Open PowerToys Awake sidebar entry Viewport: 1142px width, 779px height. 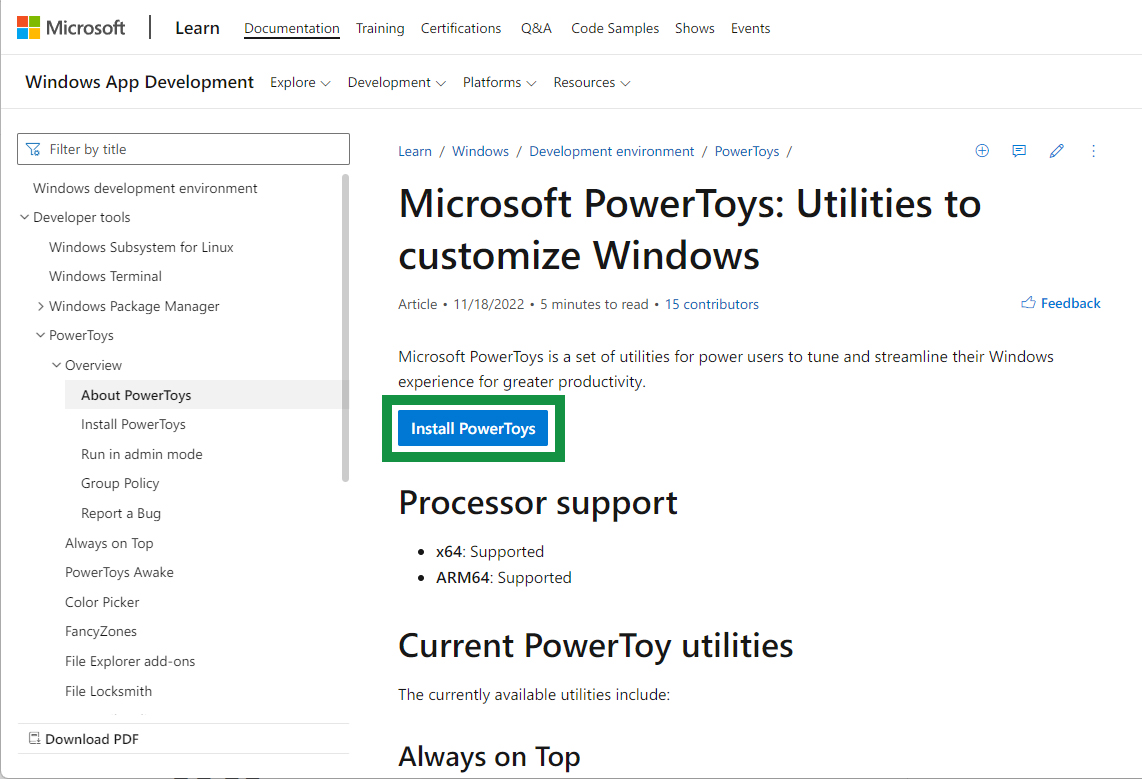point(119,572)
